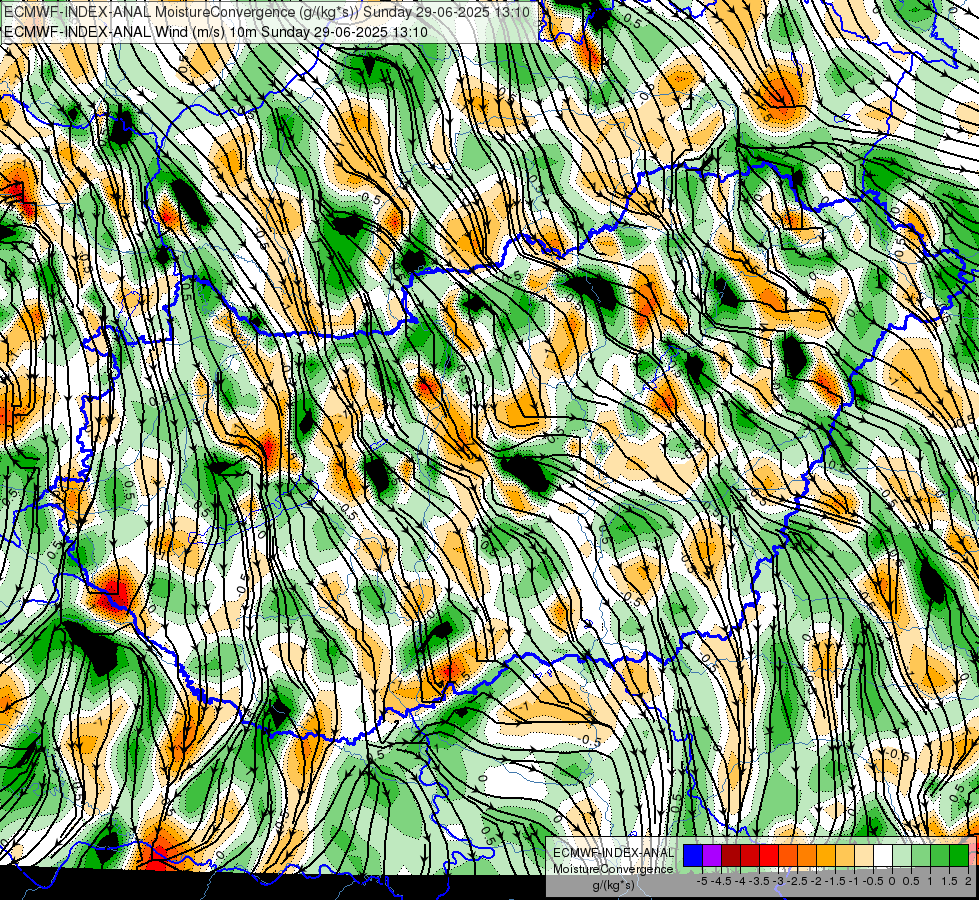Click the -4.5 tick value on legend scale

721,881
